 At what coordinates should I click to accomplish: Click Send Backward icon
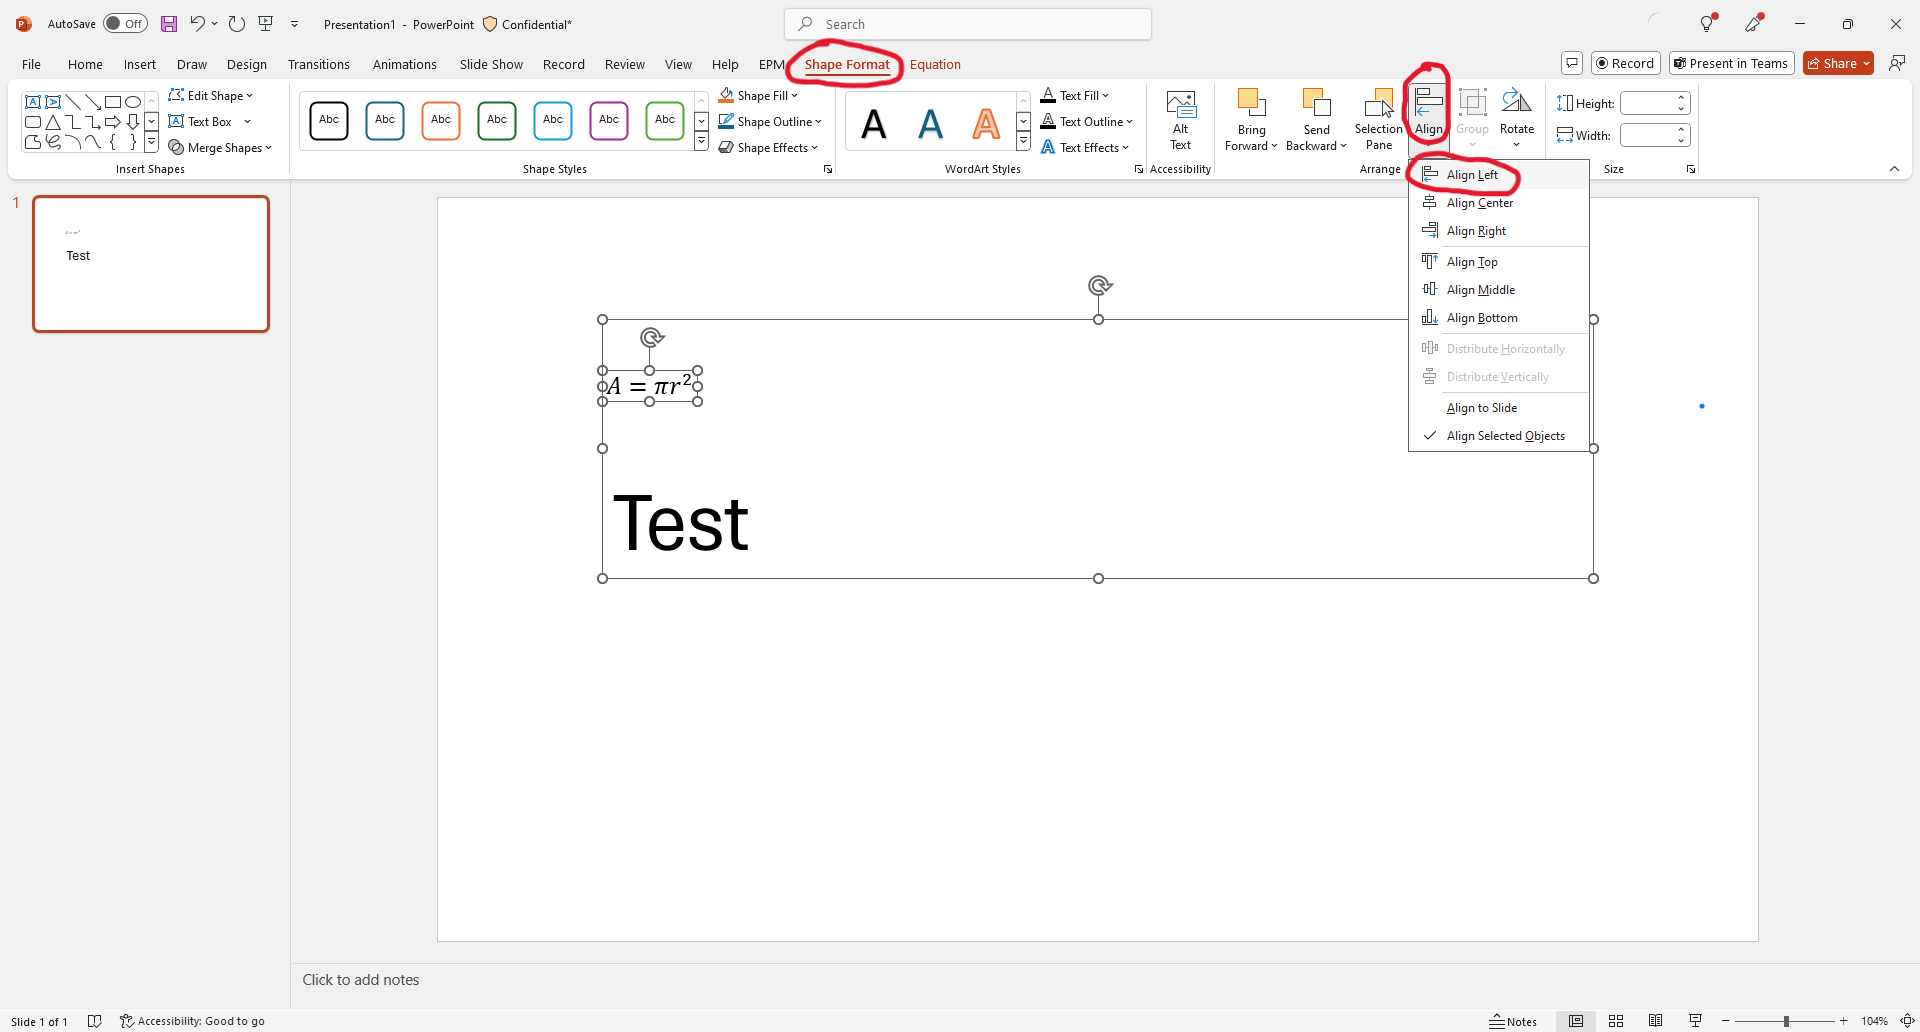(1317, 102)
